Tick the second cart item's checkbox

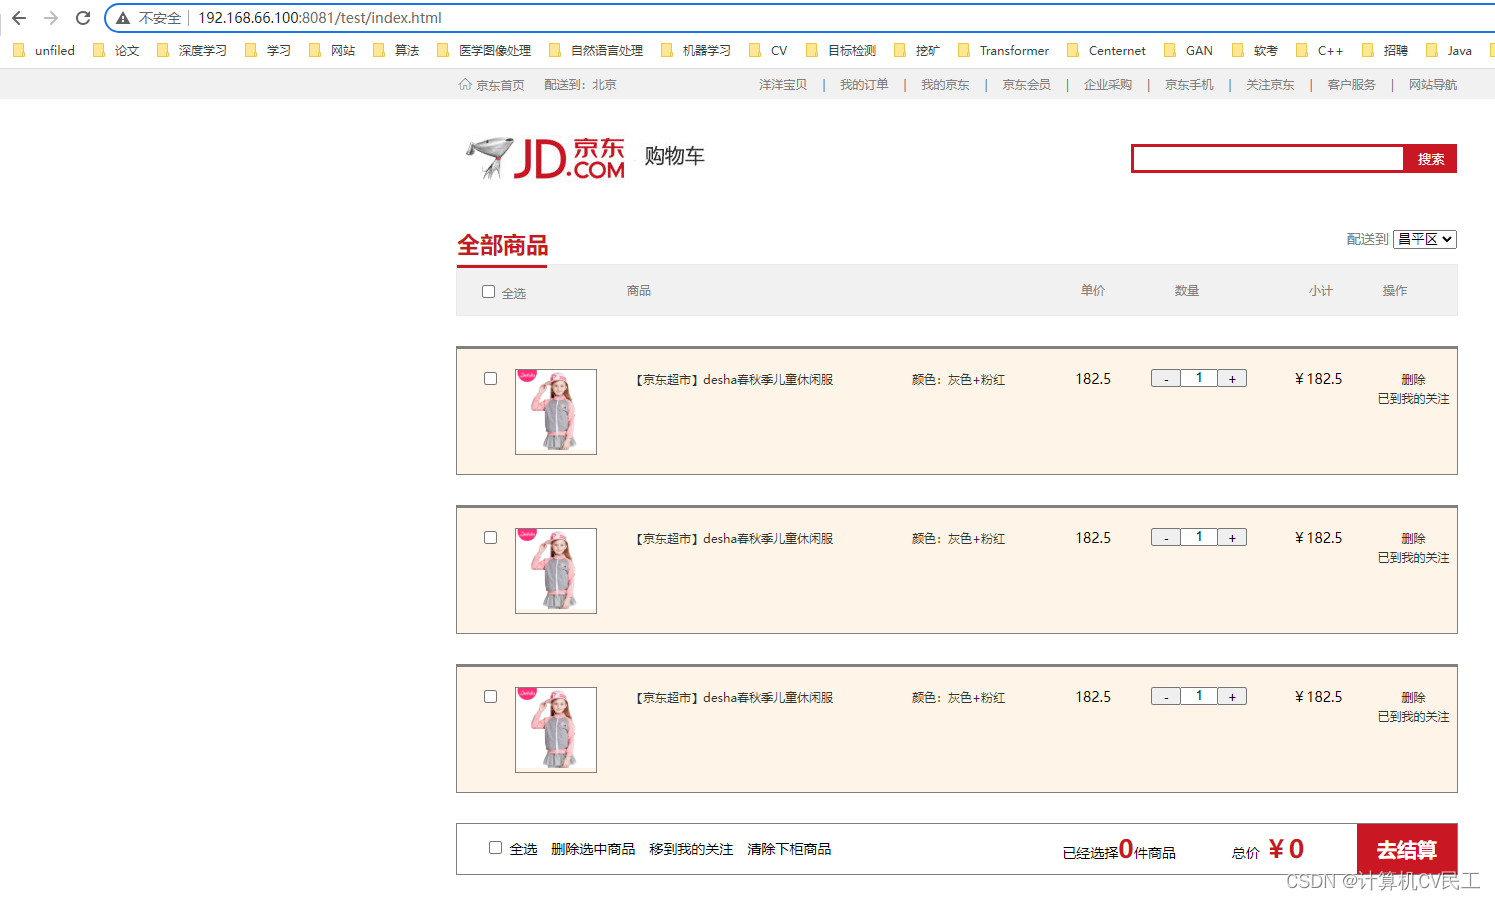[x=490, y=538]
